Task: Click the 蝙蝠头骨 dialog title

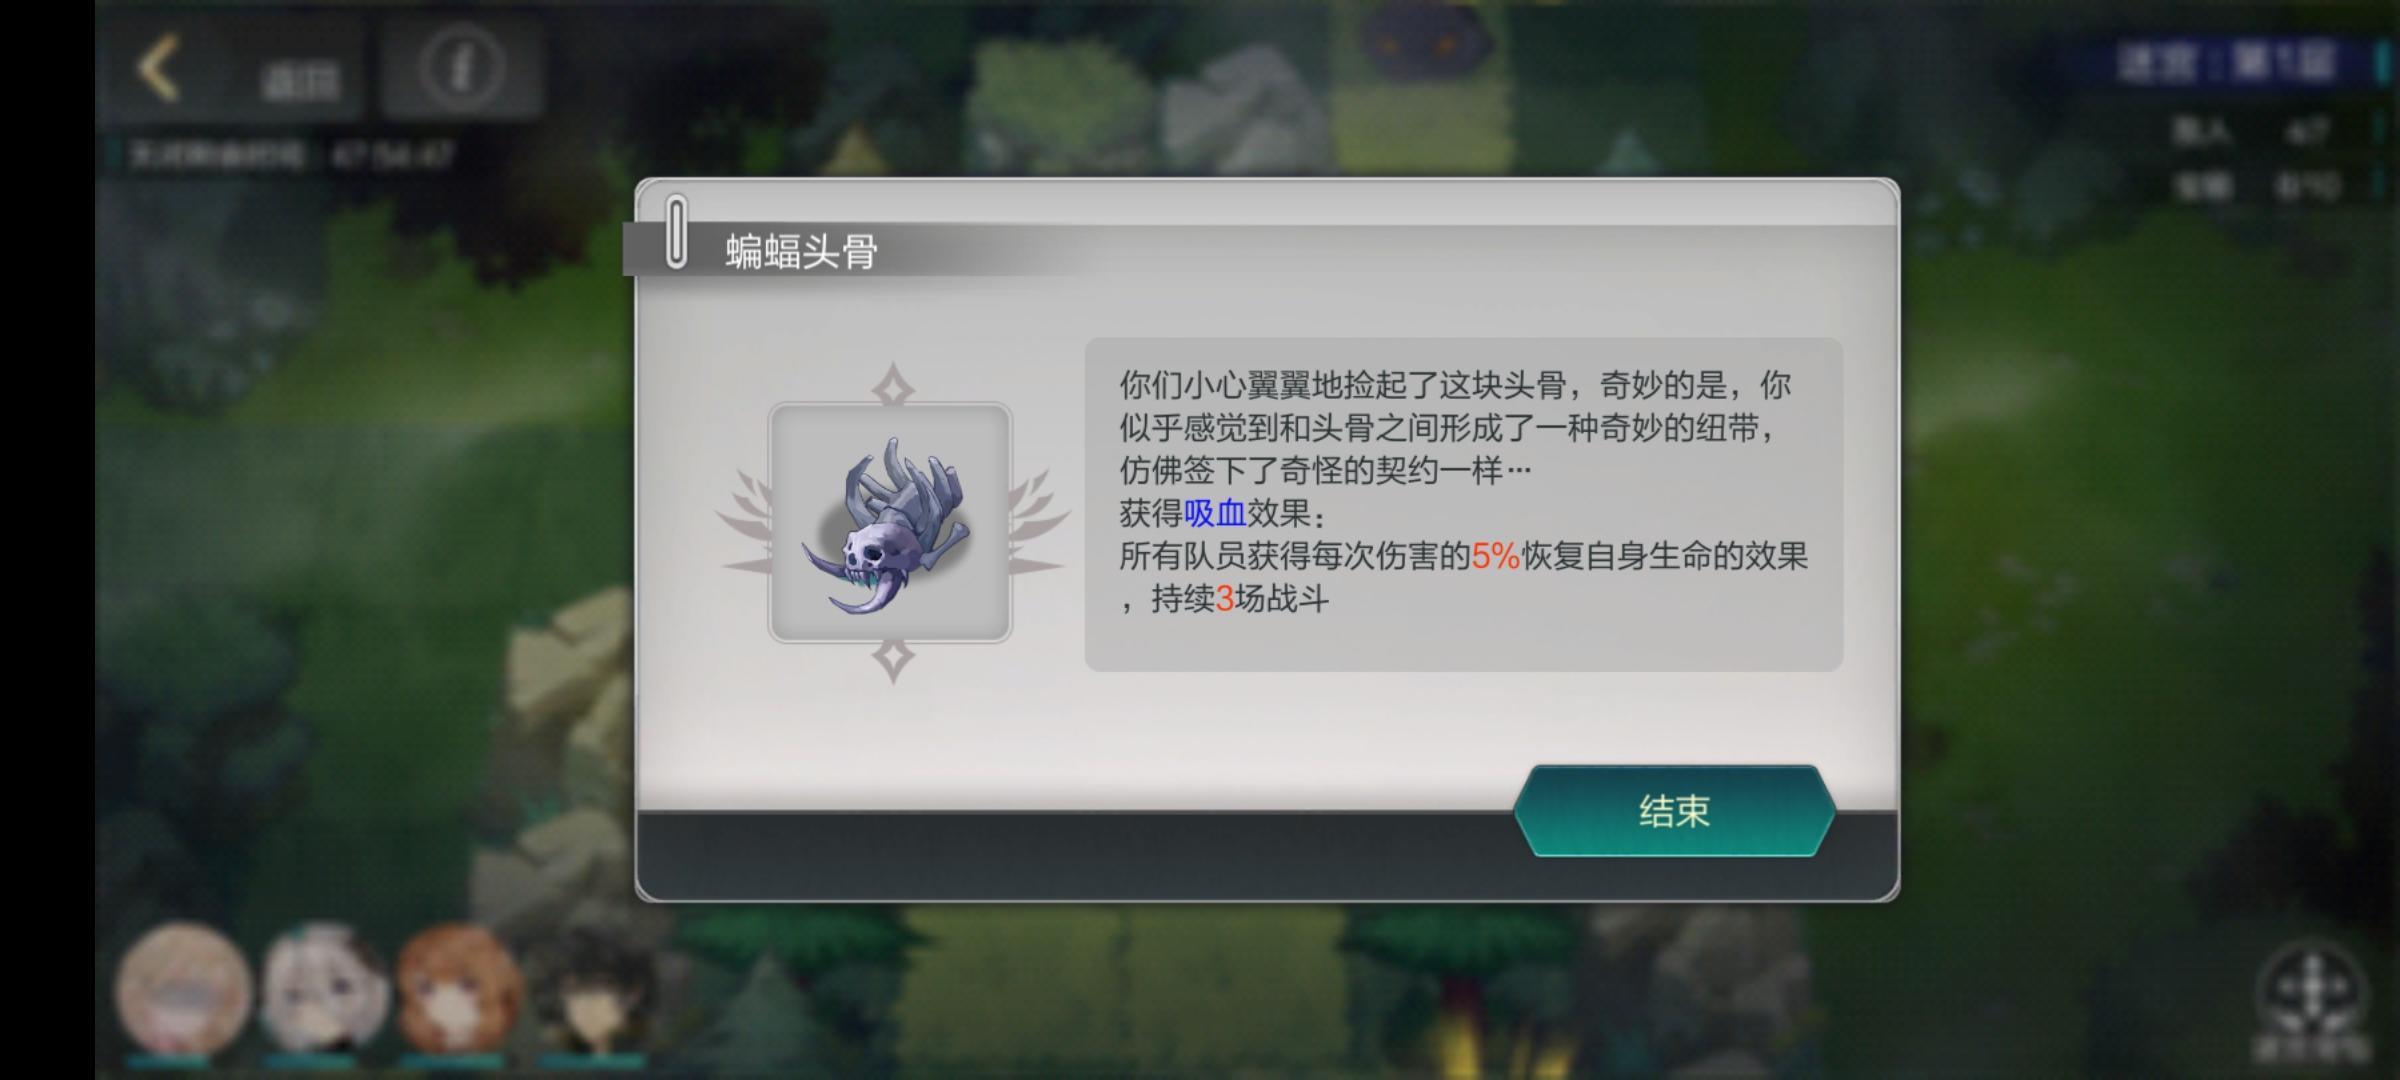Action: point(801,251)
